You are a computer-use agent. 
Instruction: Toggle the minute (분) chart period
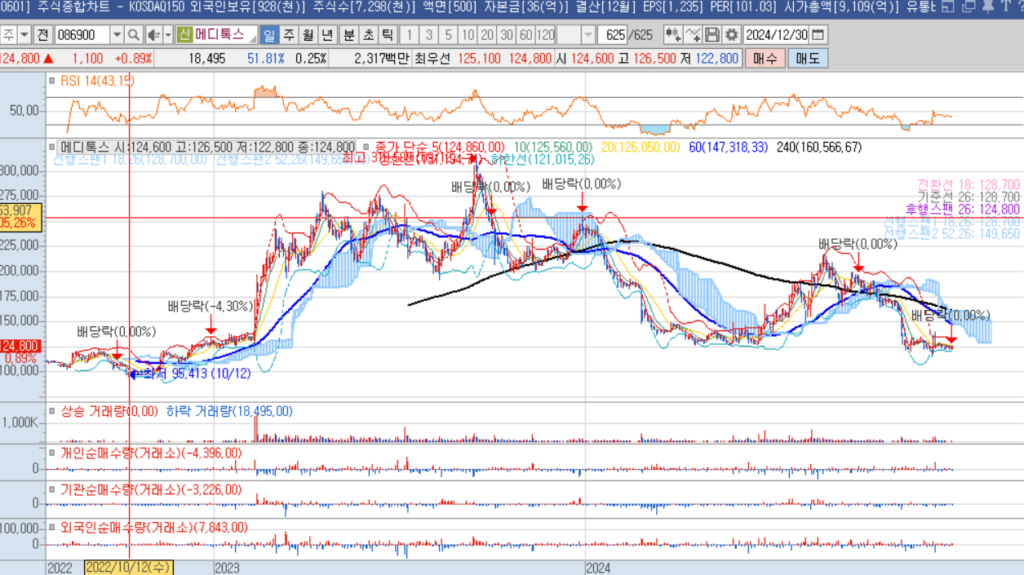(349, 34)
